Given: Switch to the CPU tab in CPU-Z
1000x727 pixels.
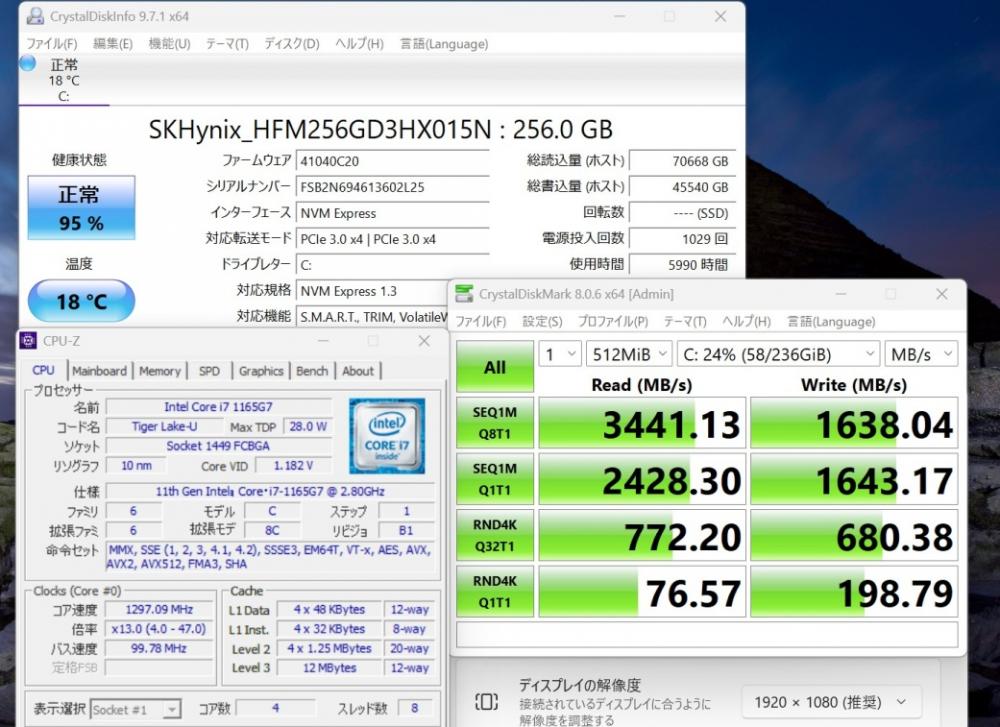Looking at the screenshot, I should [x=43, y=371].
